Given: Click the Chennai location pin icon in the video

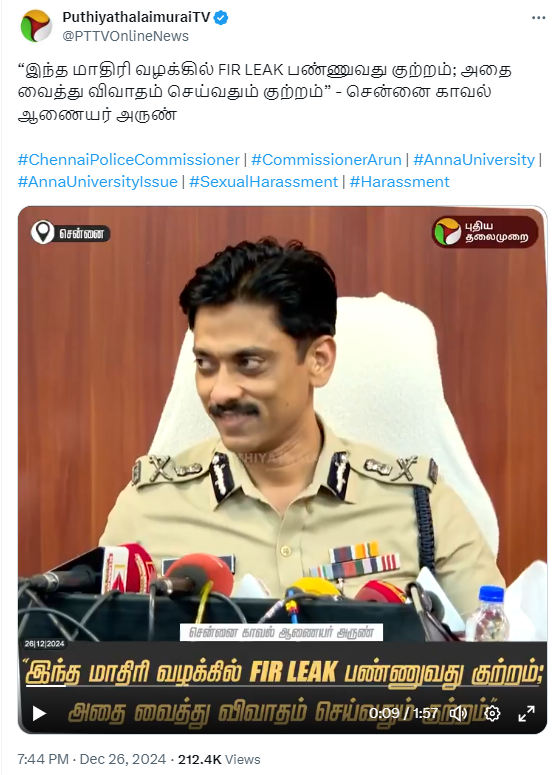Looking at the screenshot, I should click(43, 232).
